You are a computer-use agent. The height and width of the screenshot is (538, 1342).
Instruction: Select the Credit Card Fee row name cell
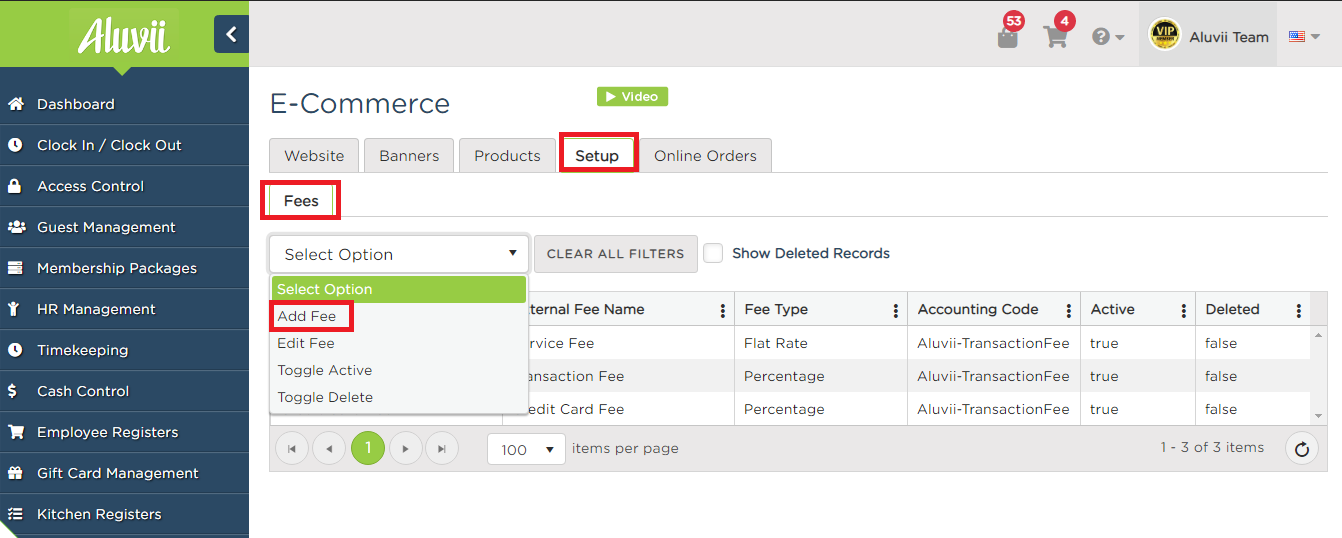coord(618,409)
